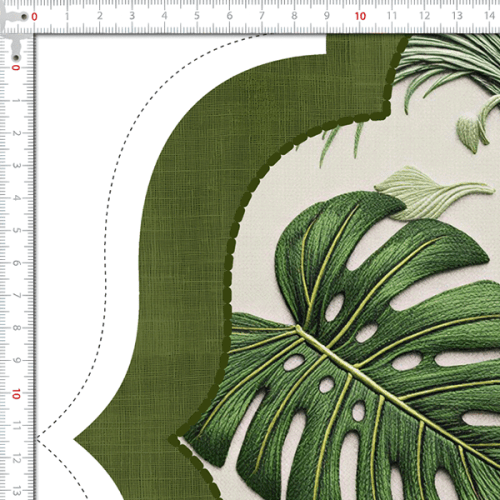Click the central vein junction of the monstera leaf
The height and width of the screenshot is (500, 500).
301,330
